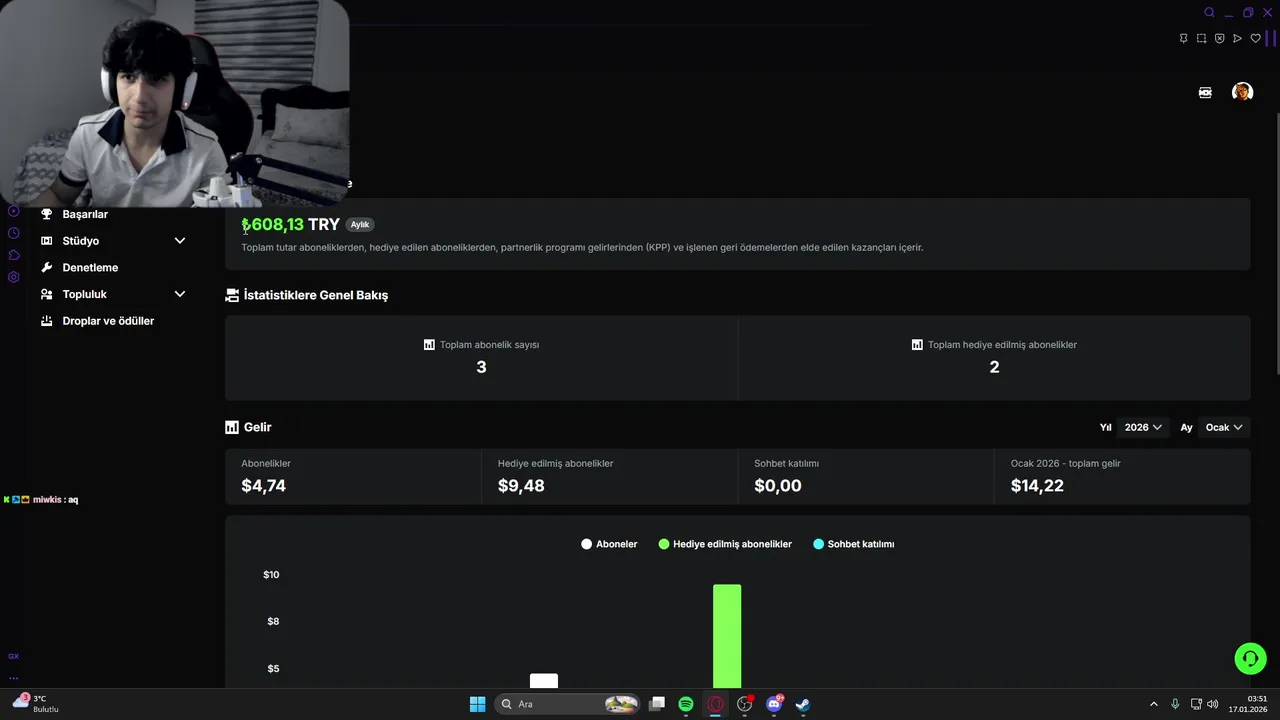The width and height of the screenshot is (1280, 720).
Task: Open the clock and date panel
Action: click(x=1249, y=704)
